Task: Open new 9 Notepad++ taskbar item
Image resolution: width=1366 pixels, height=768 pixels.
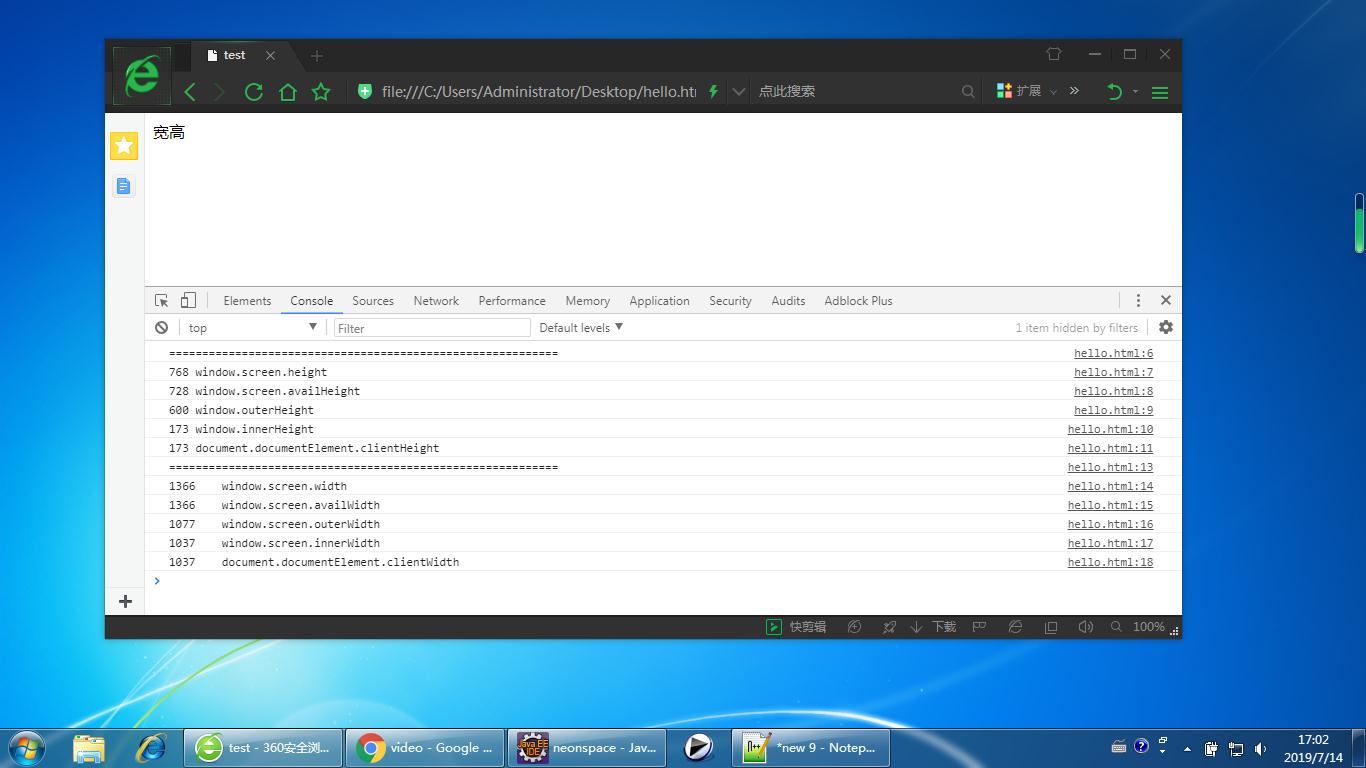Action: point(811,747)
